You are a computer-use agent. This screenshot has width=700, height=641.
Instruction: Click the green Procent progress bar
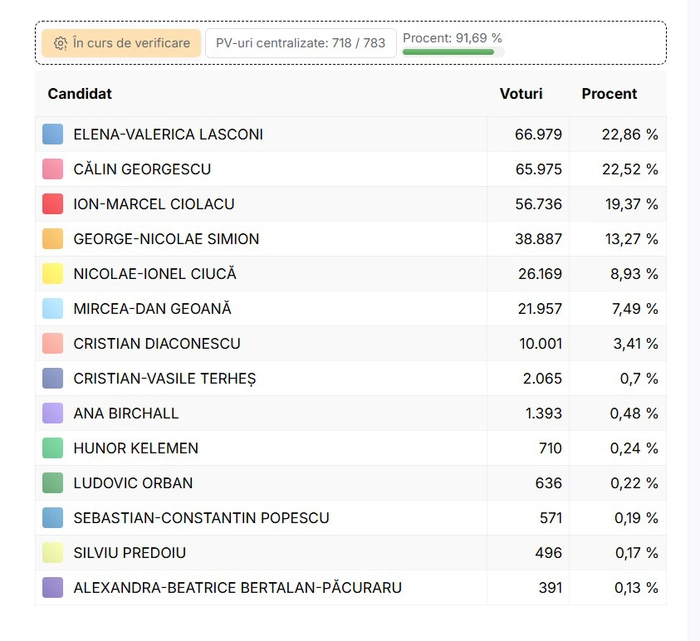[448, 52]
